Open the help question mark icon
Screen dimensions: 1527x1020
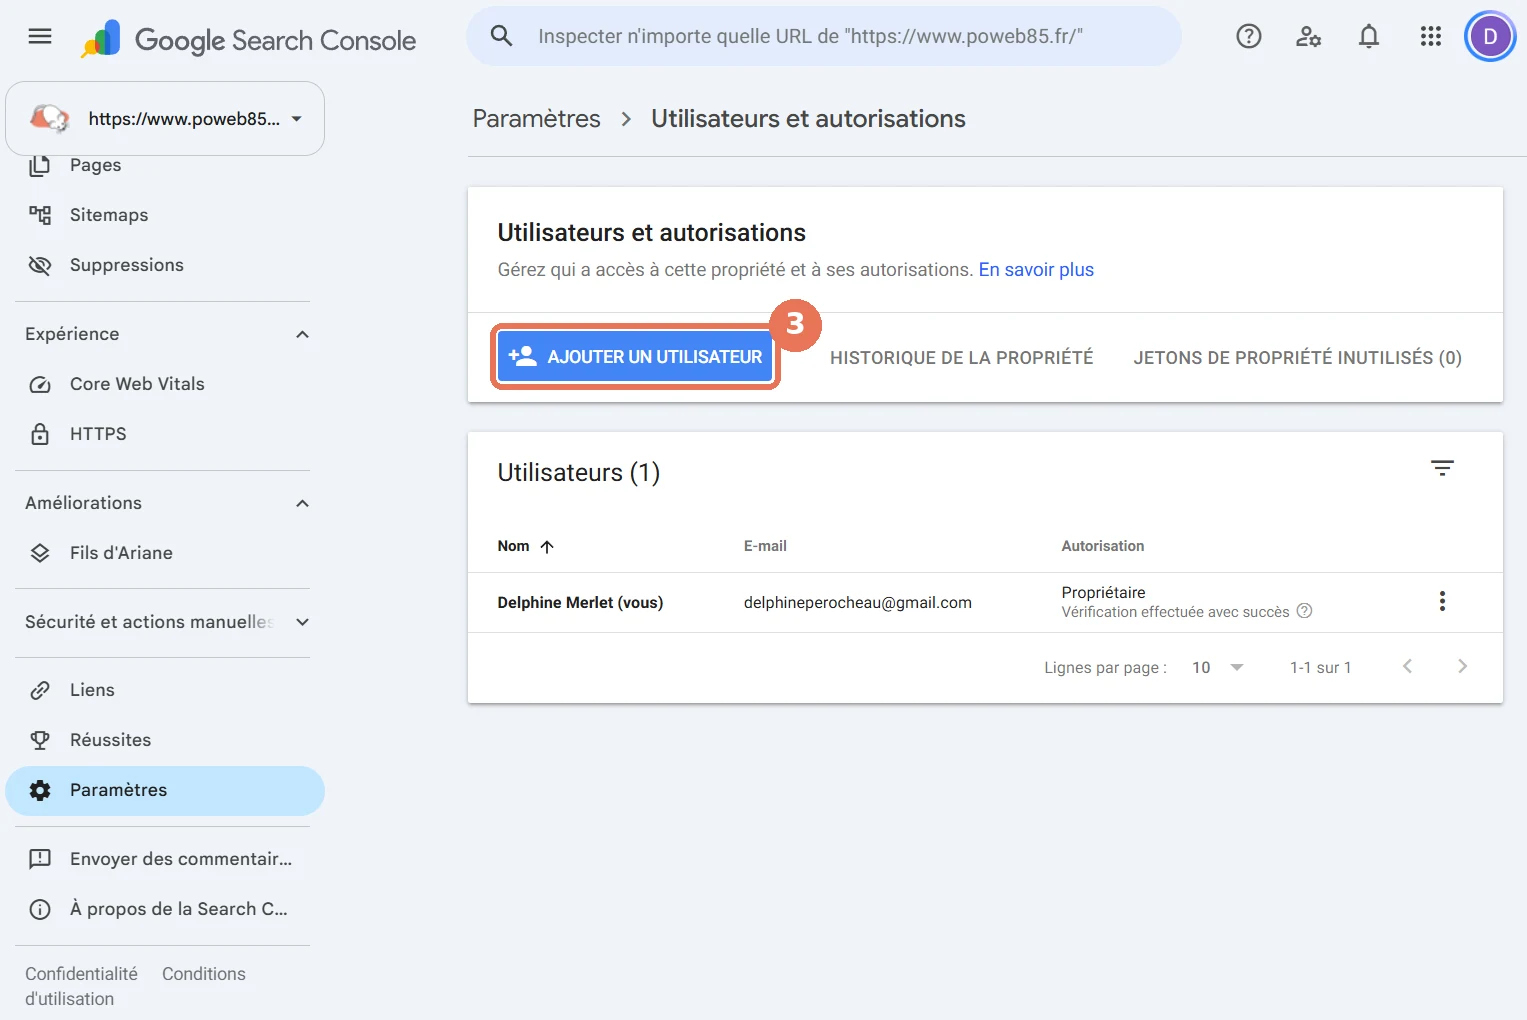coord(1249,37)
